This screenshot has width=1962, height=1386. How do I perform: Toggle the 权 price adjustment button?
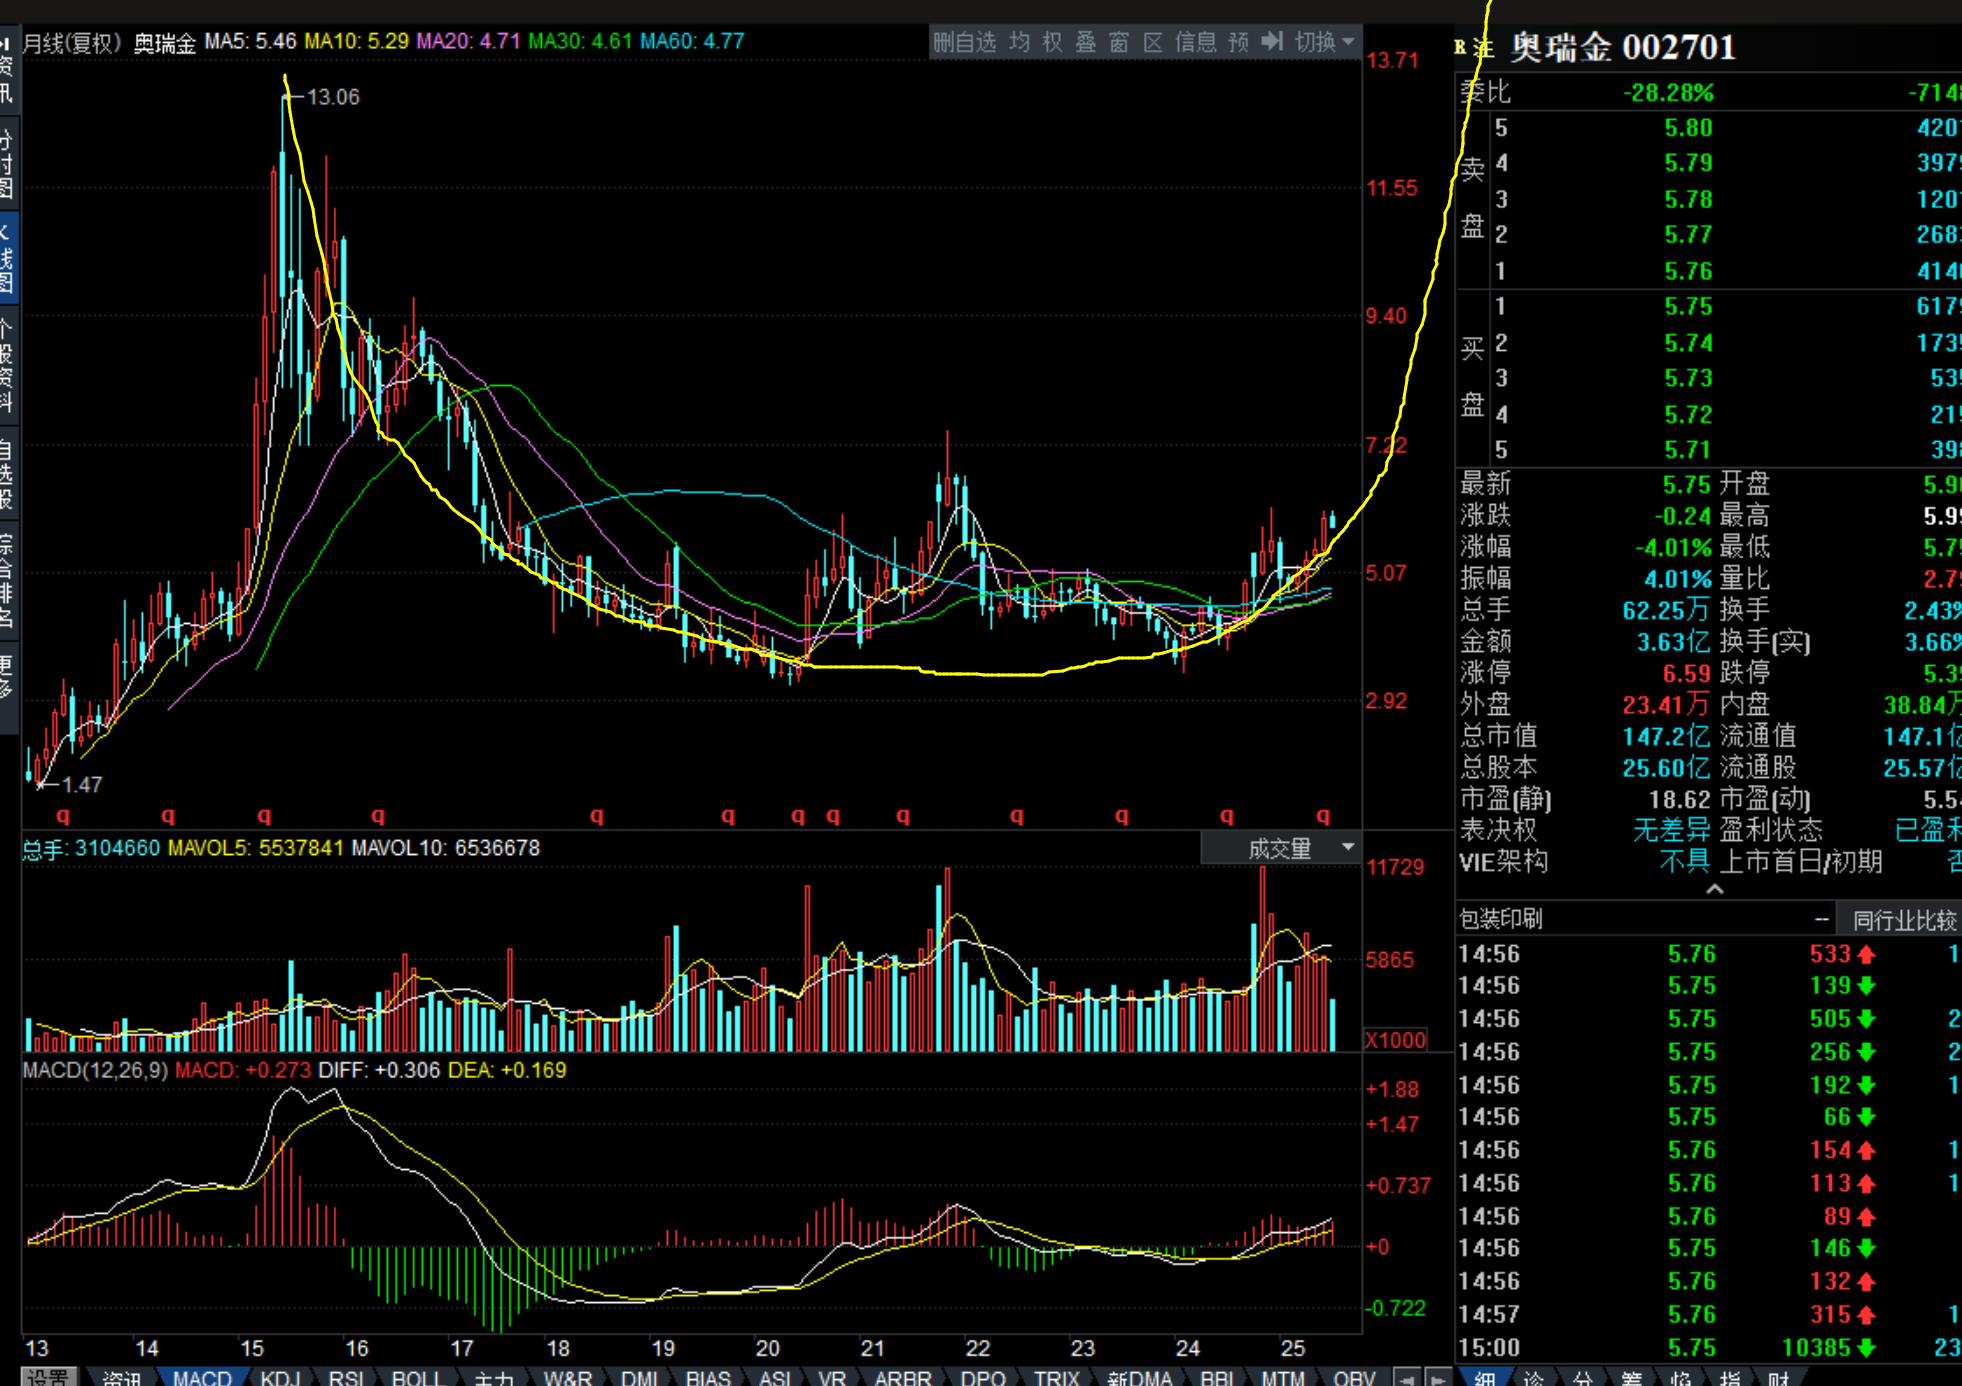(1052, 42)
